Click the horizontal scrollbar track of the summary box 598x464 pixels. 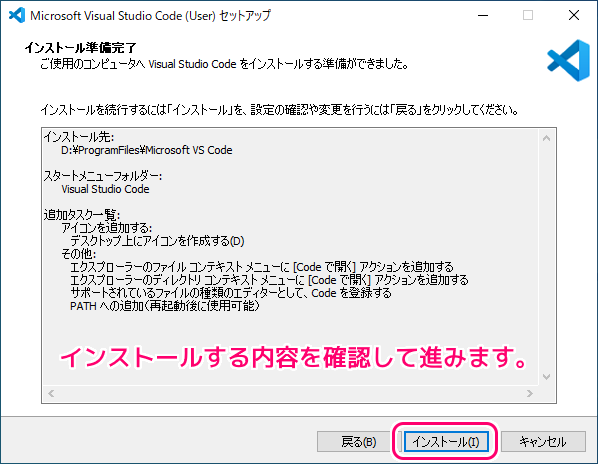point(291,393)
